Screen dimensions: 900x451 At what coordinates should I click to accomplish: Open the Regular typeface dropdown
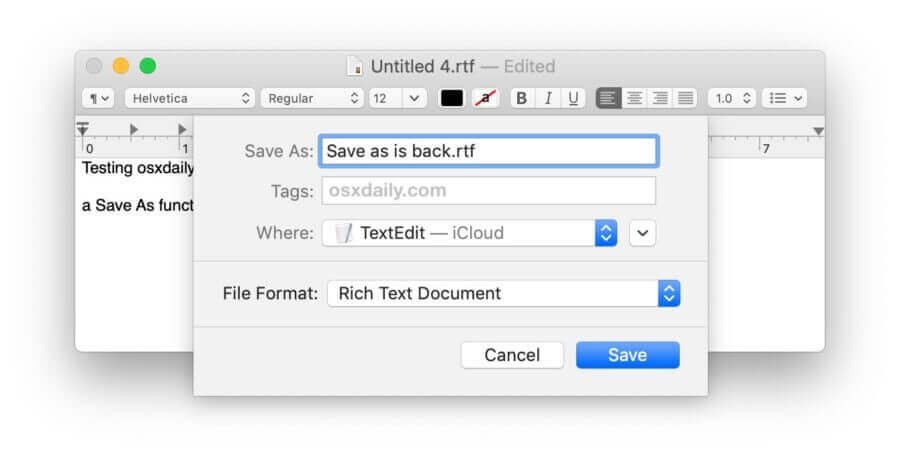[x=312, y=98]
